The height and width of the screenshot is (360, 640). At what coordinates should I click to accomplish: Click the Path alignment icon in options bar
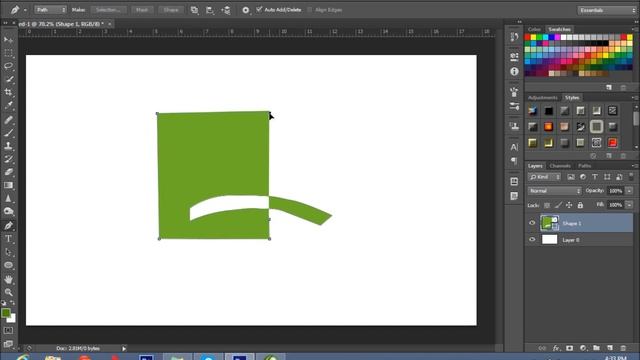tap(210, 10)
